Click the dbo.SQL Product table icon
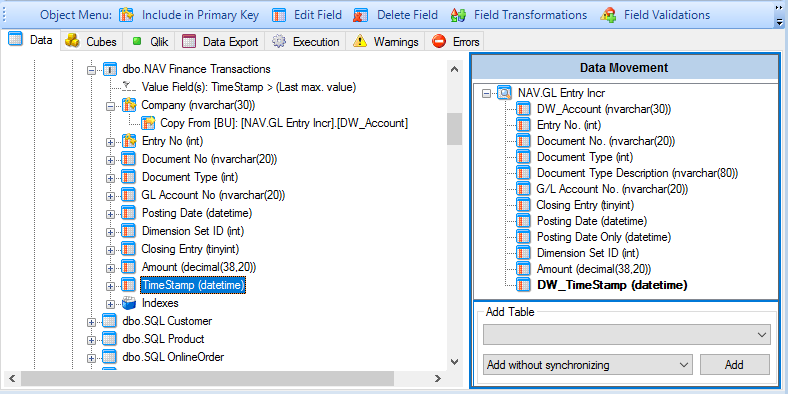The width and height of the screenshot is (788, 394). (110, 339)
